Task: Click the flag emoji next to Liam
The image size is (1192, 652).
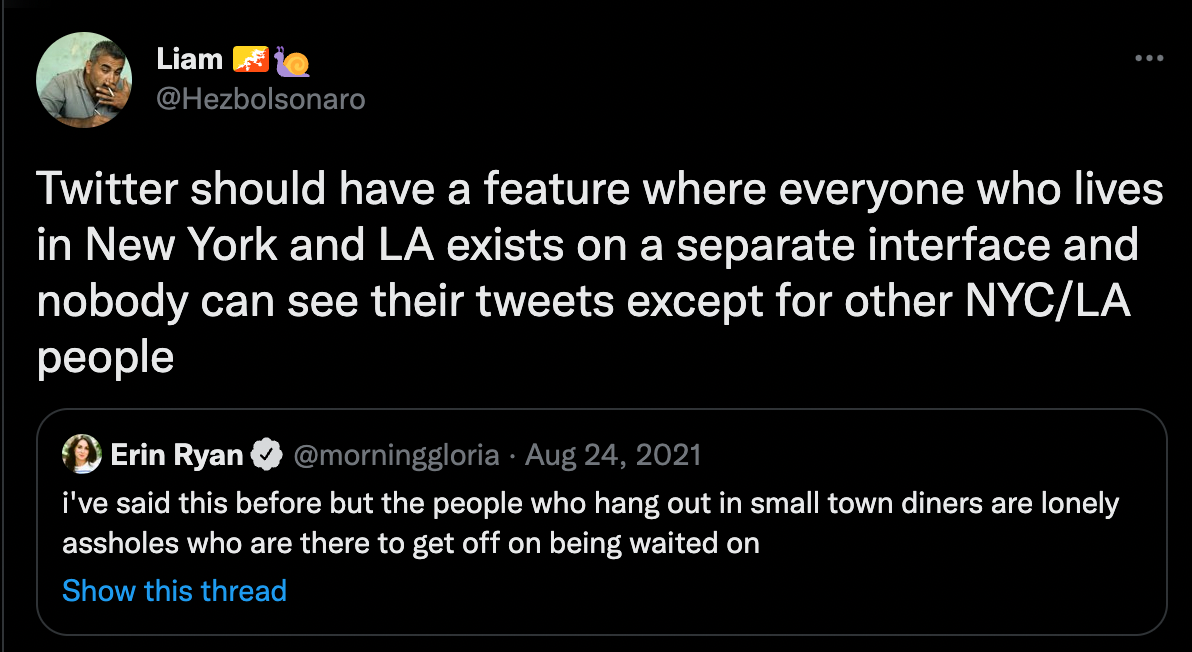Action: [x=251, y=61]
